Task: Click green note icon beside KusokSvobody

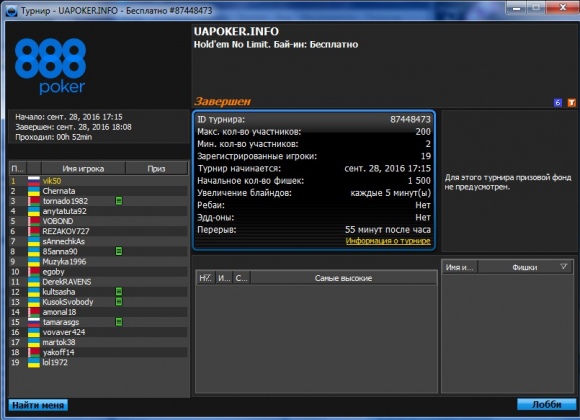Action: pos(119,302)
